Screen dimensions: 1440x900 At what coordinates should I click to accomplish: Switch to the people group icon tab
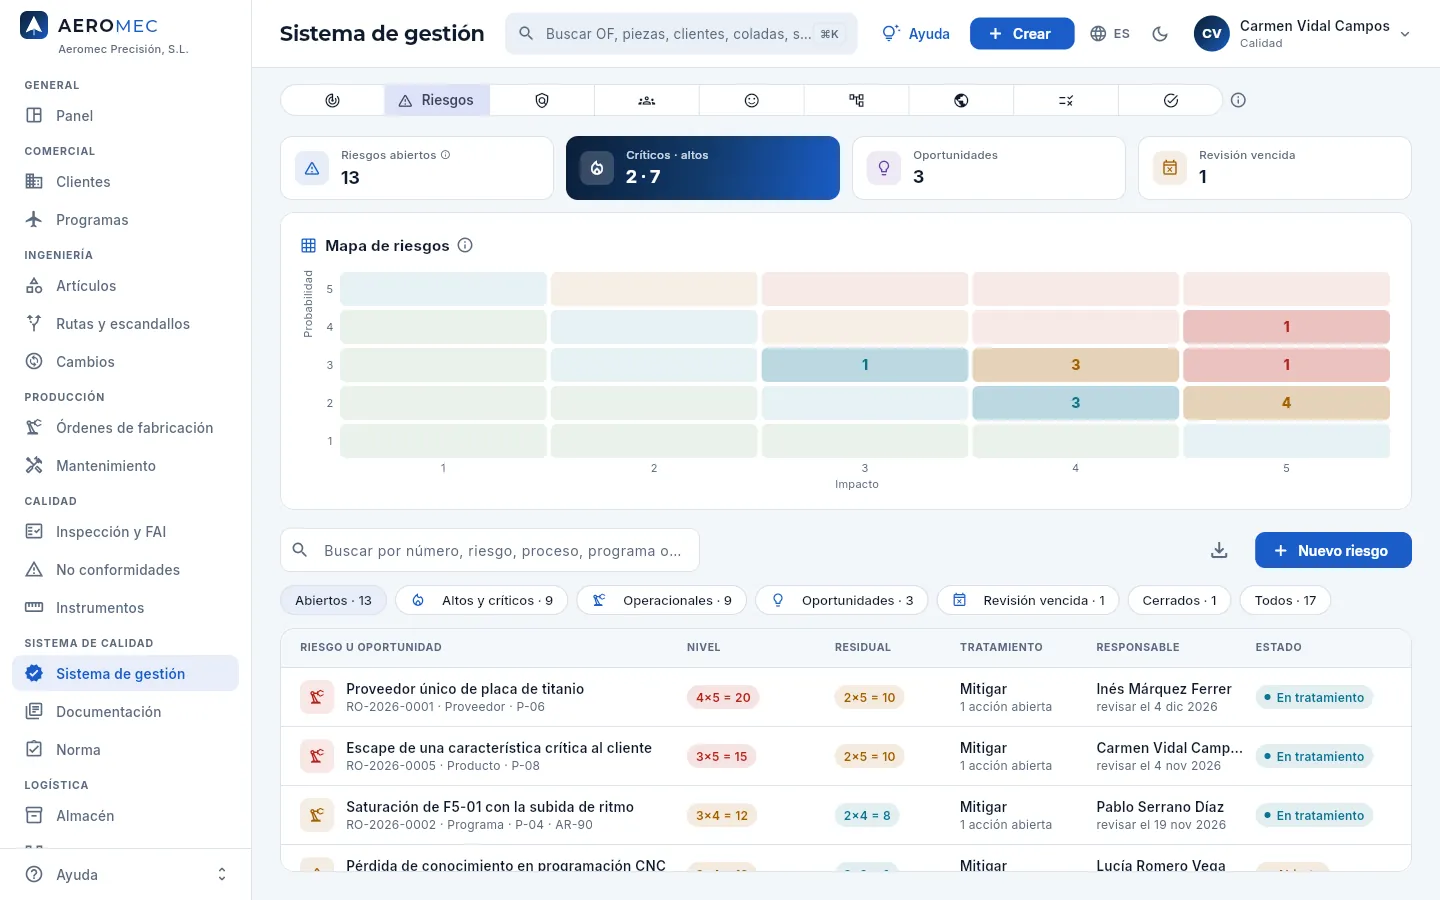647,100
